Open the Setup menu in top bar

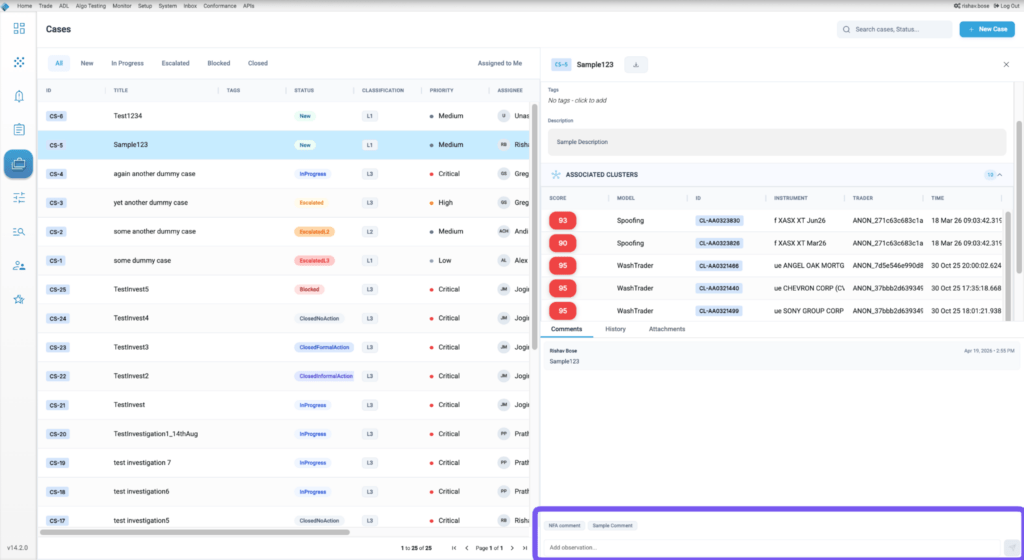coord(145,6)
